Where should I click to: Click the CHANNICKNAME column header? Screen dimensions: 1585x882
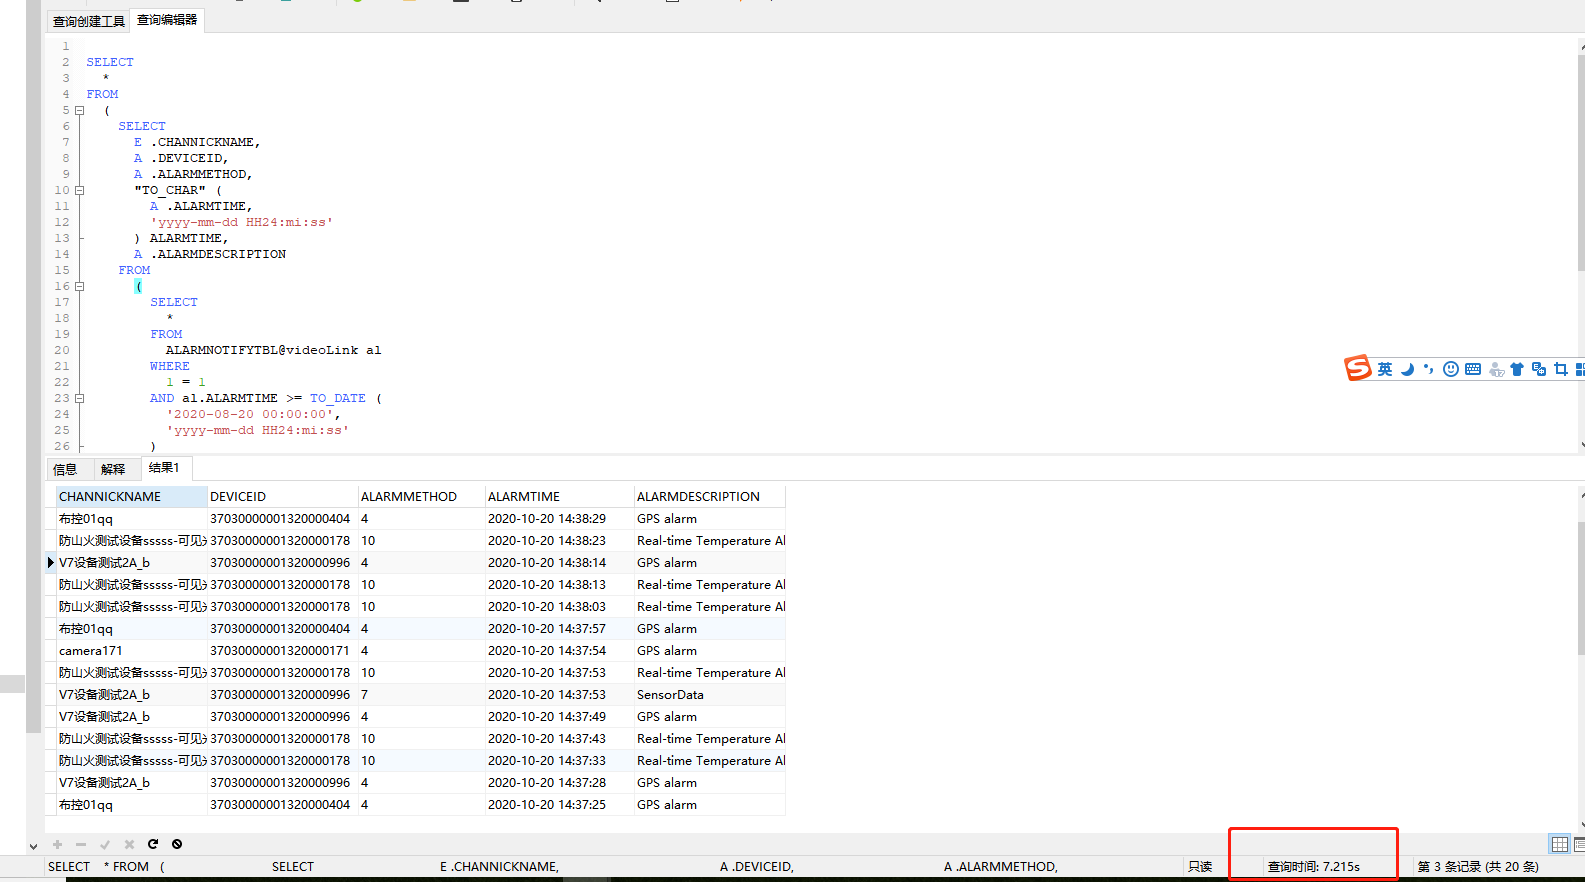(x=131, y=497)
